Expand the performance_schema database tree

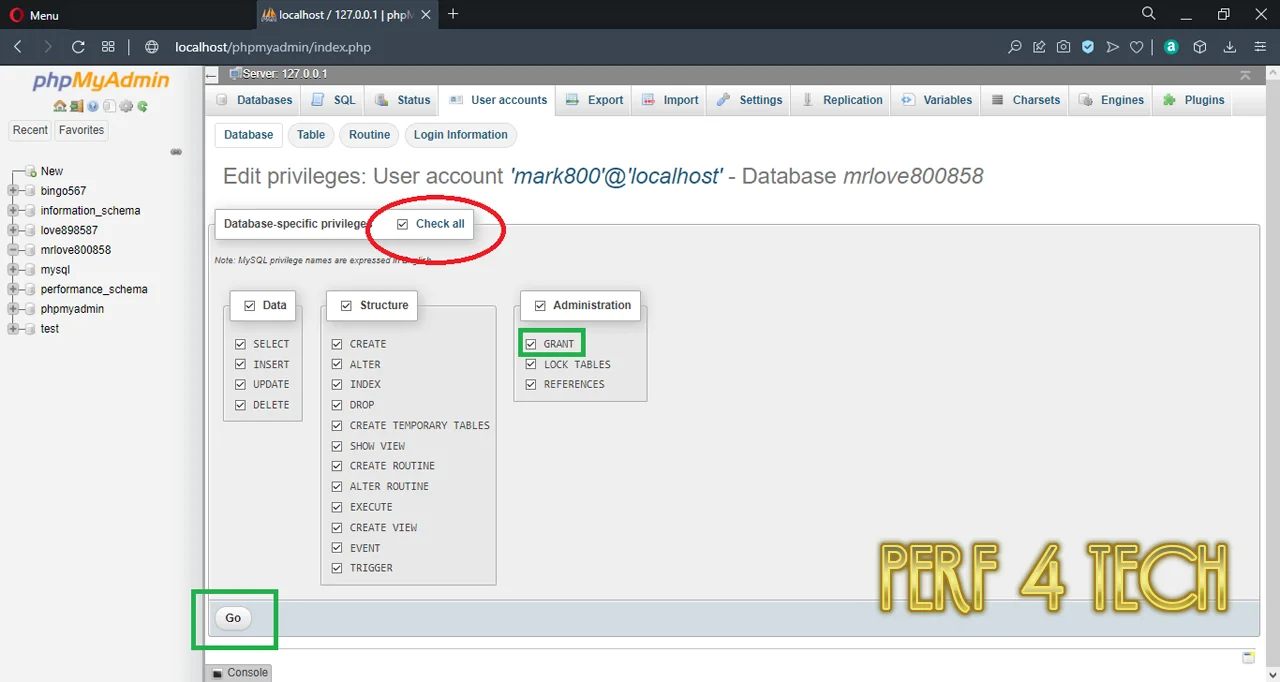(x=13, y=289)
